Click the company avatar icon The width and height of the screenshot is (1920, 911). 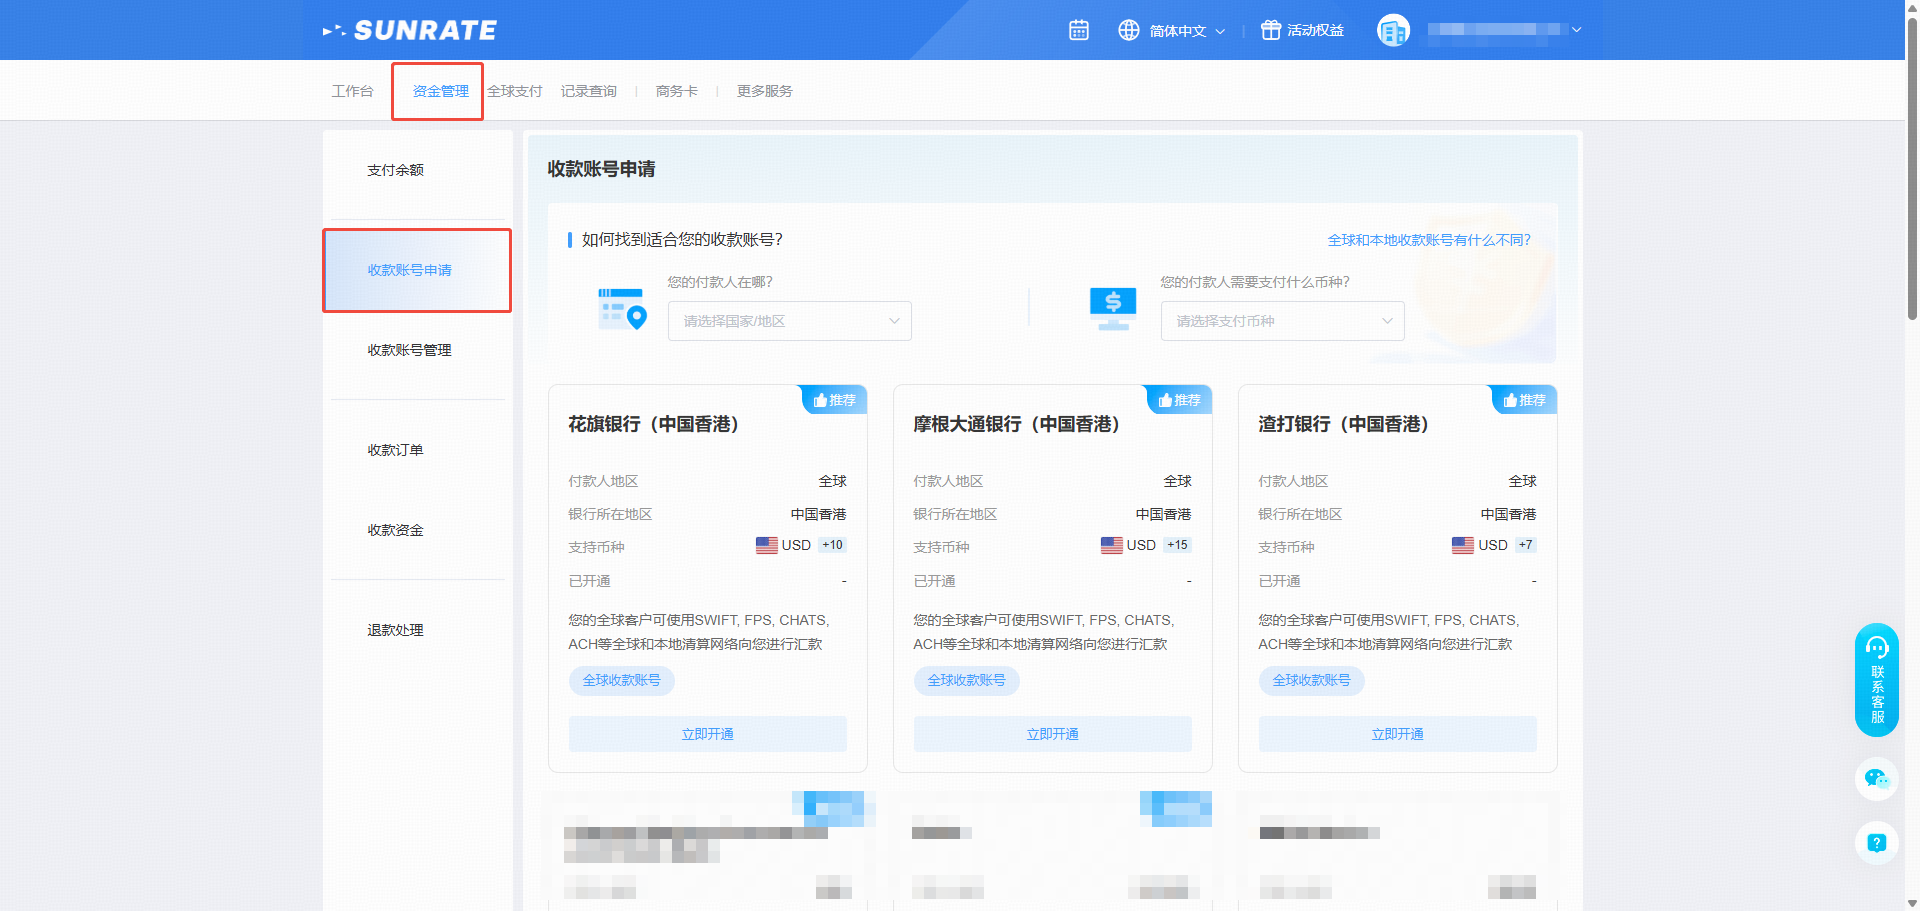click(x=1393, y=30)
